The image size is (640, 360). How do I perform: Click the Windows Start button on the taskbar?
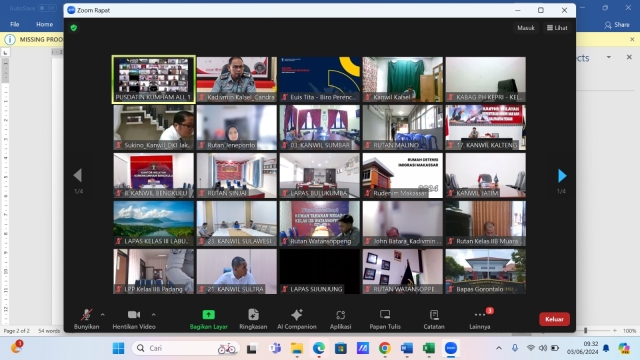(x=118, y=348)
